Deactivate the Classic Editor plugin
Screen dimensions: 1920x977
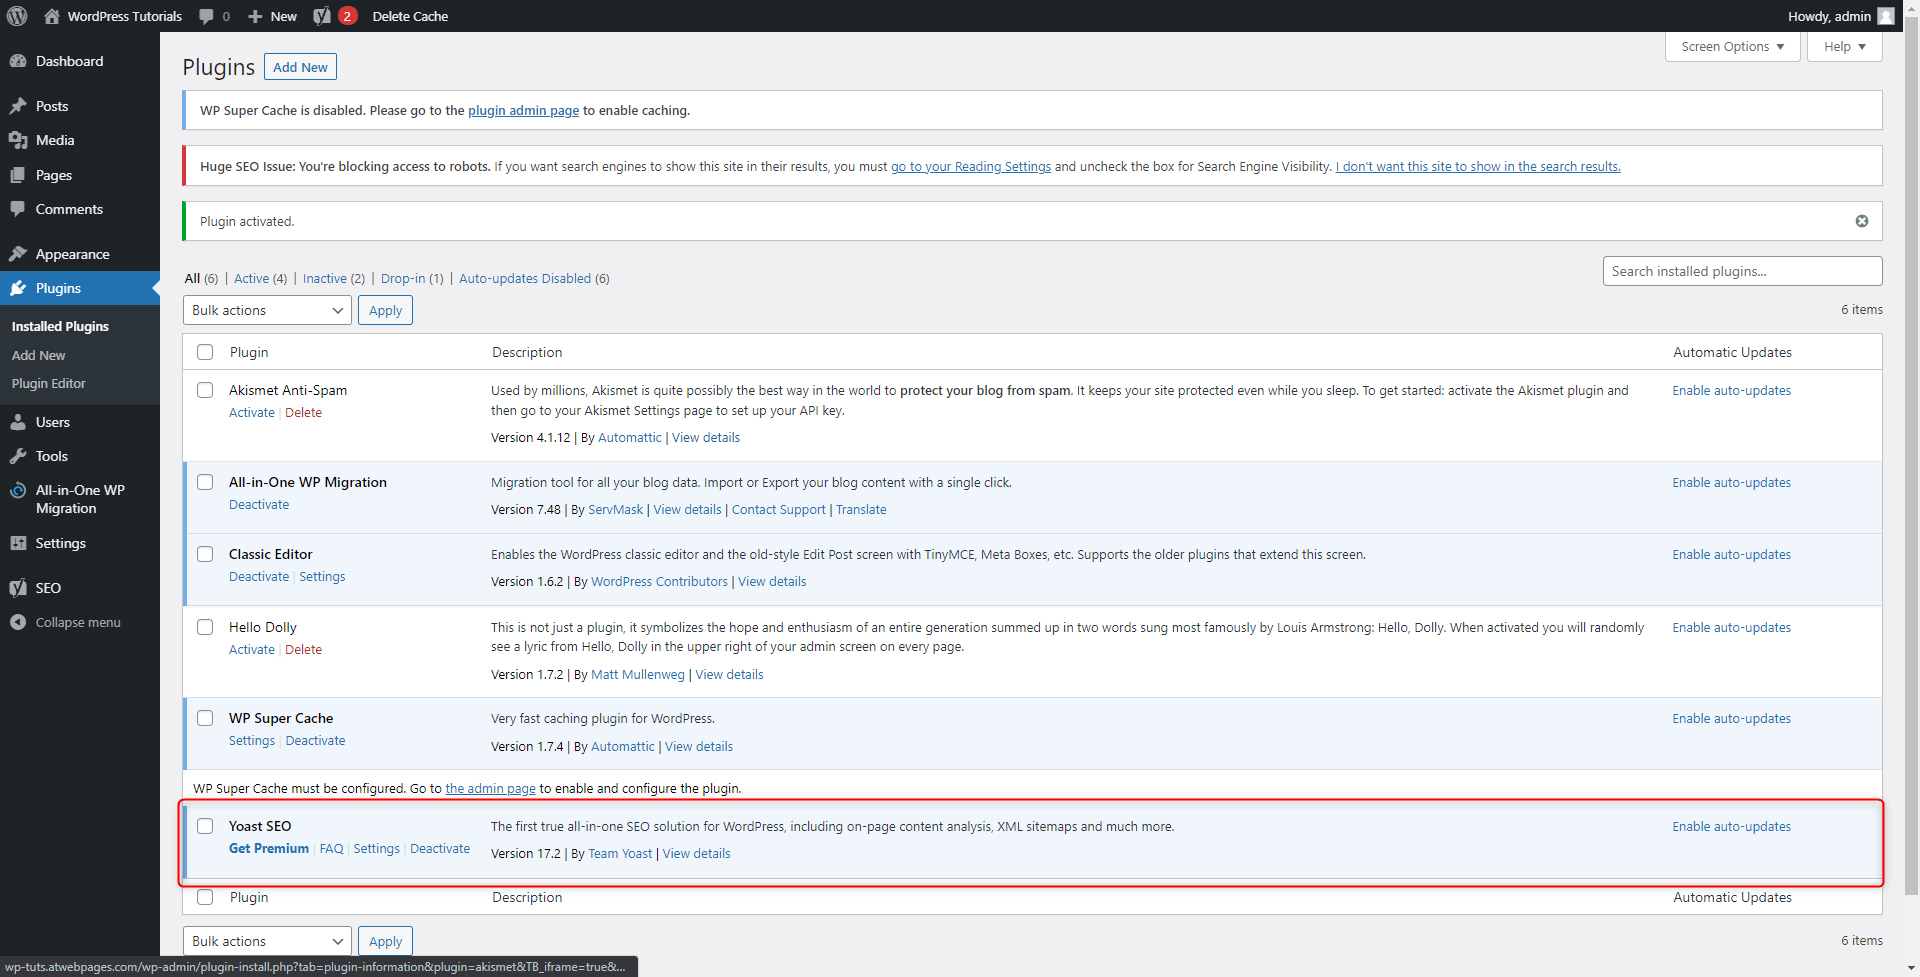[x=259, y=576]
